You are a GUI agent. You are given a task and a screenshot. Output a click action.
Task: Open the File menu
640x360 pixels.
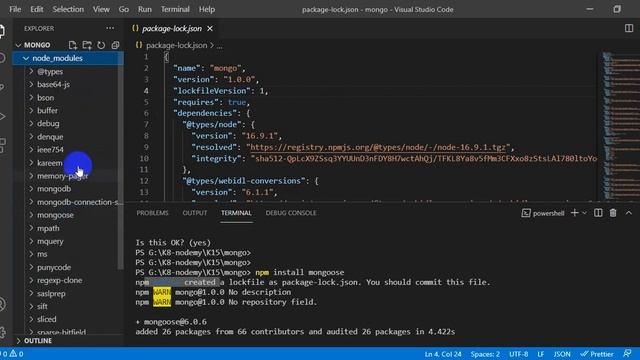[15, 9]
